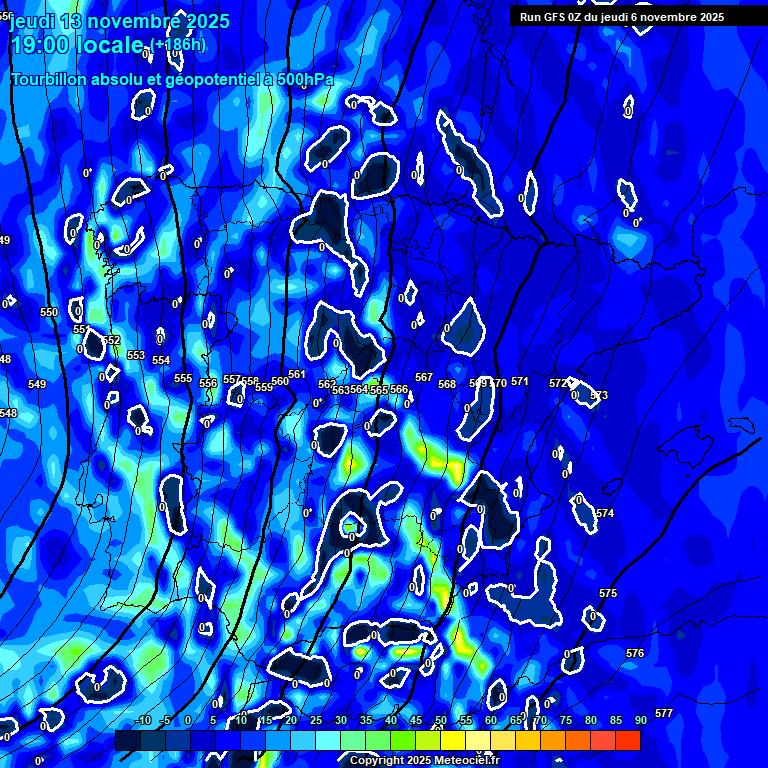Click the 550 contour label on the left
The height and width of the screenshot is (768, 768).
tap(49, 312)
